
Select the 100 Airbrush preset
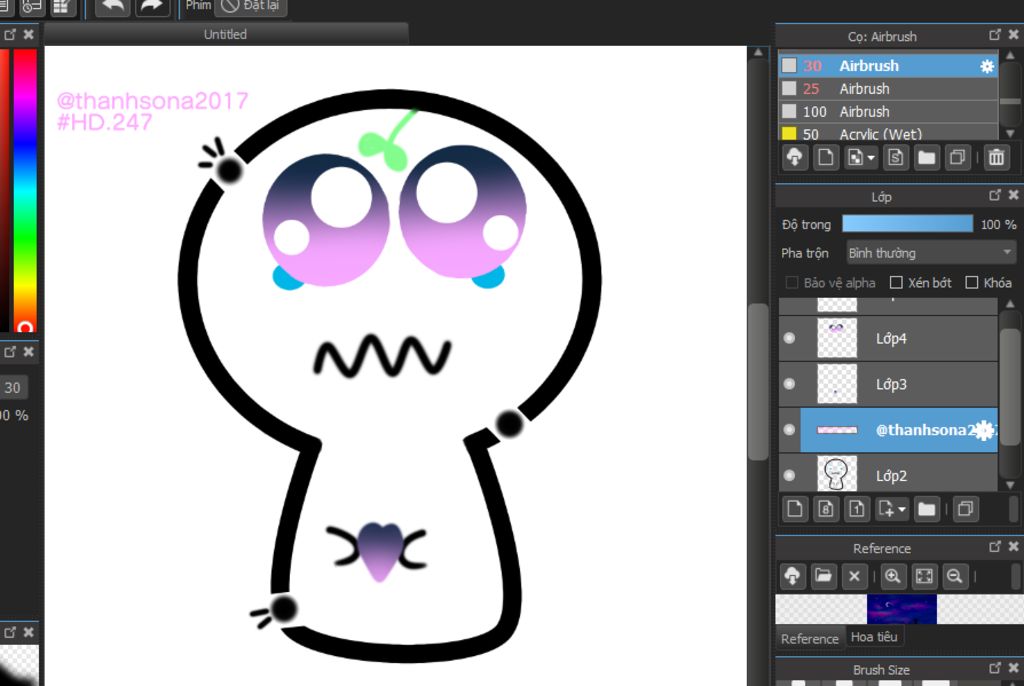pyautogui.click(x=888, y=112)
